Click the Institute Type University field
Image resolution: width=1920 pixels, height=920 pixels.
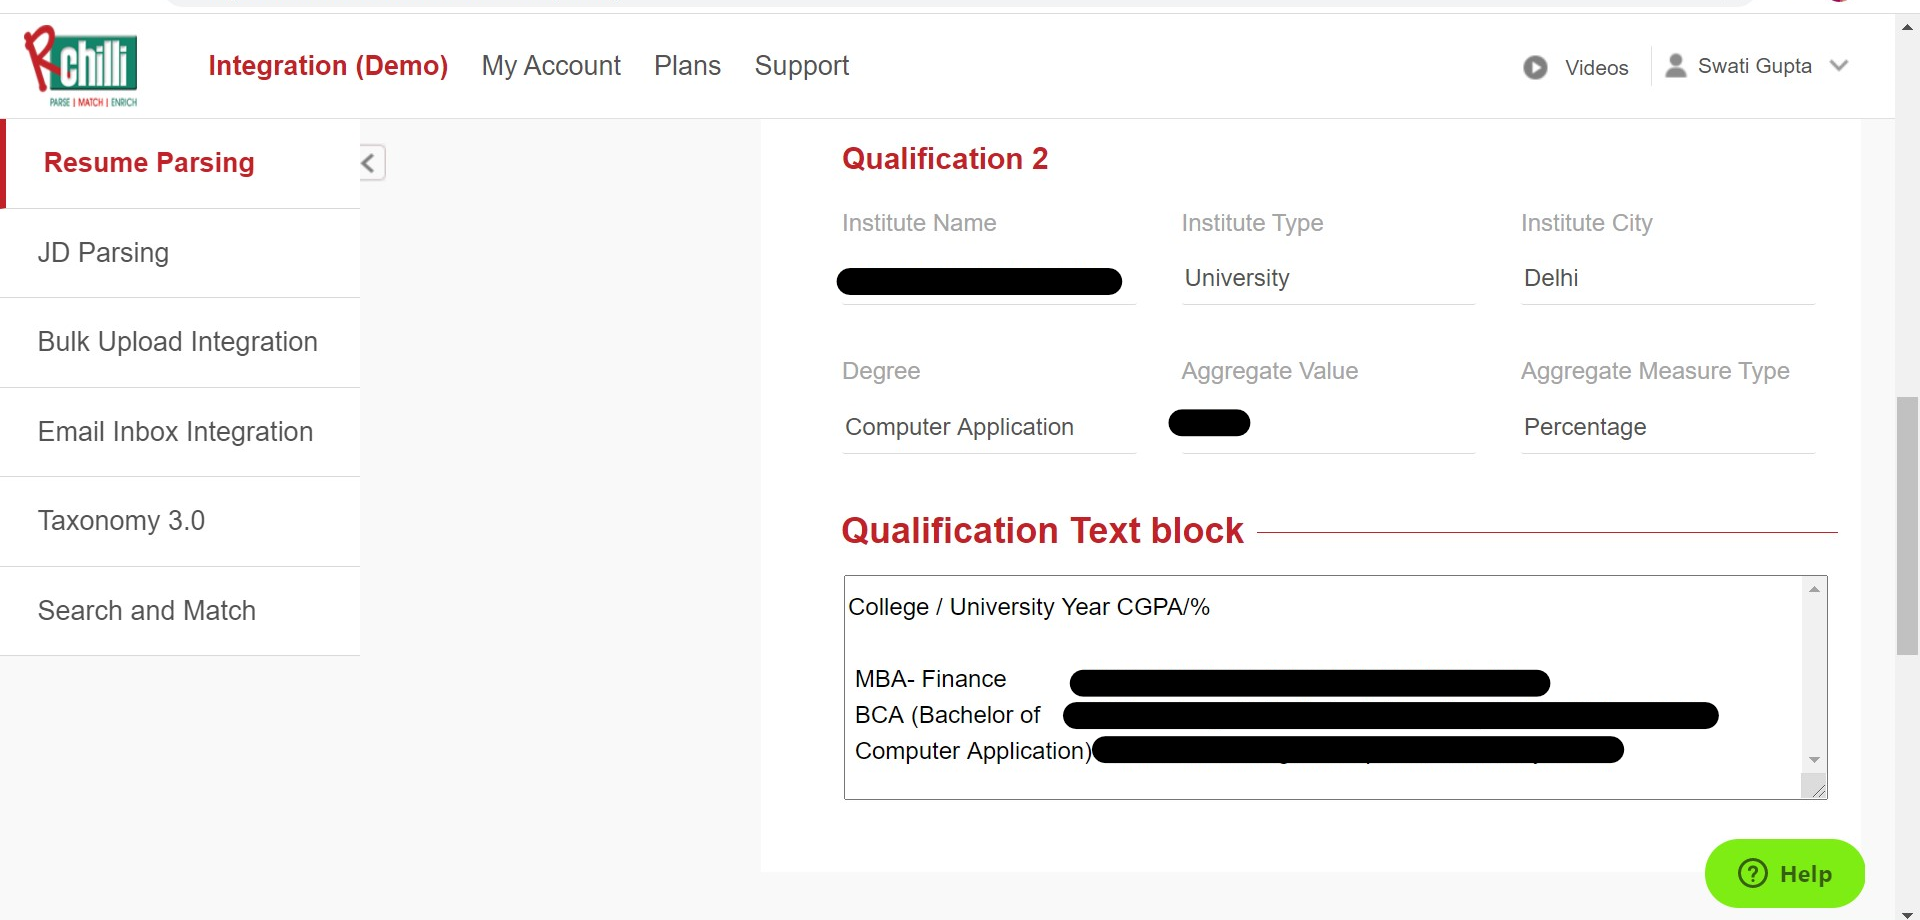[x=1328, y=278]
